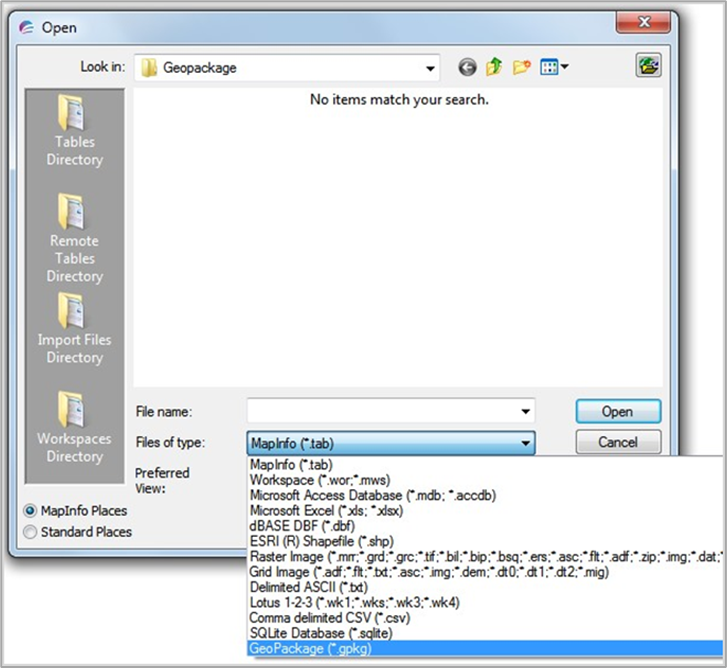
Task: Click the Geopackage folder name in Look in
Action: pyautogui.click(x=199, y=68)
